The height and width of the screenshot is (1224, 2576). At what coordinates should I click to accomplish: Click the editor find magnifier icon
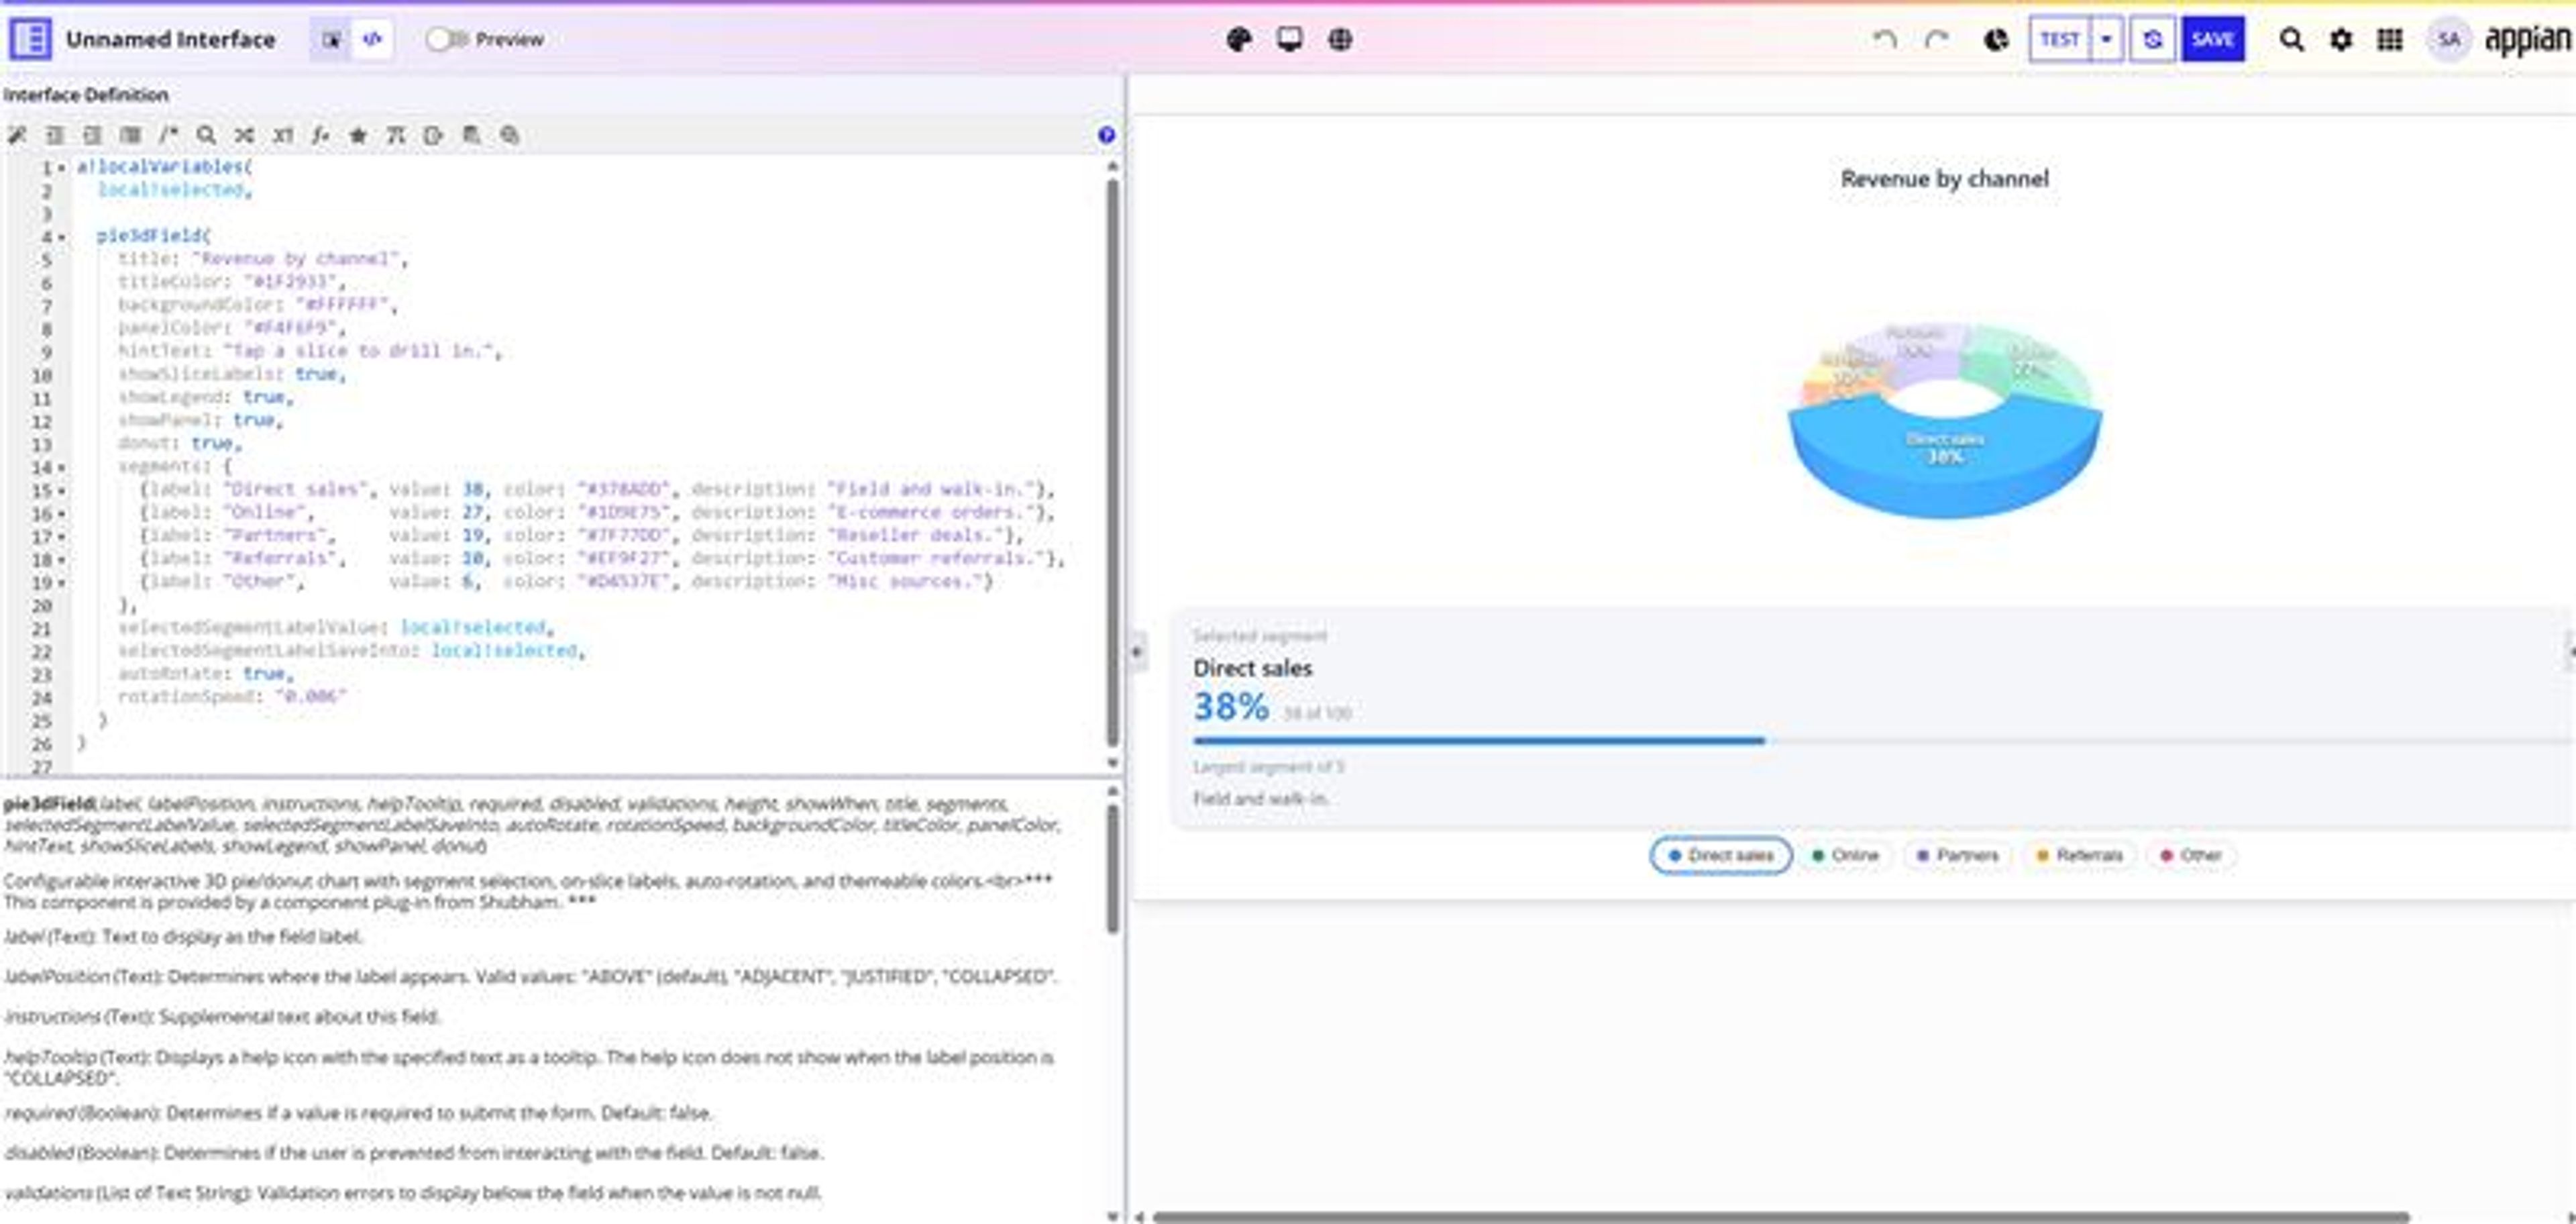206,135
